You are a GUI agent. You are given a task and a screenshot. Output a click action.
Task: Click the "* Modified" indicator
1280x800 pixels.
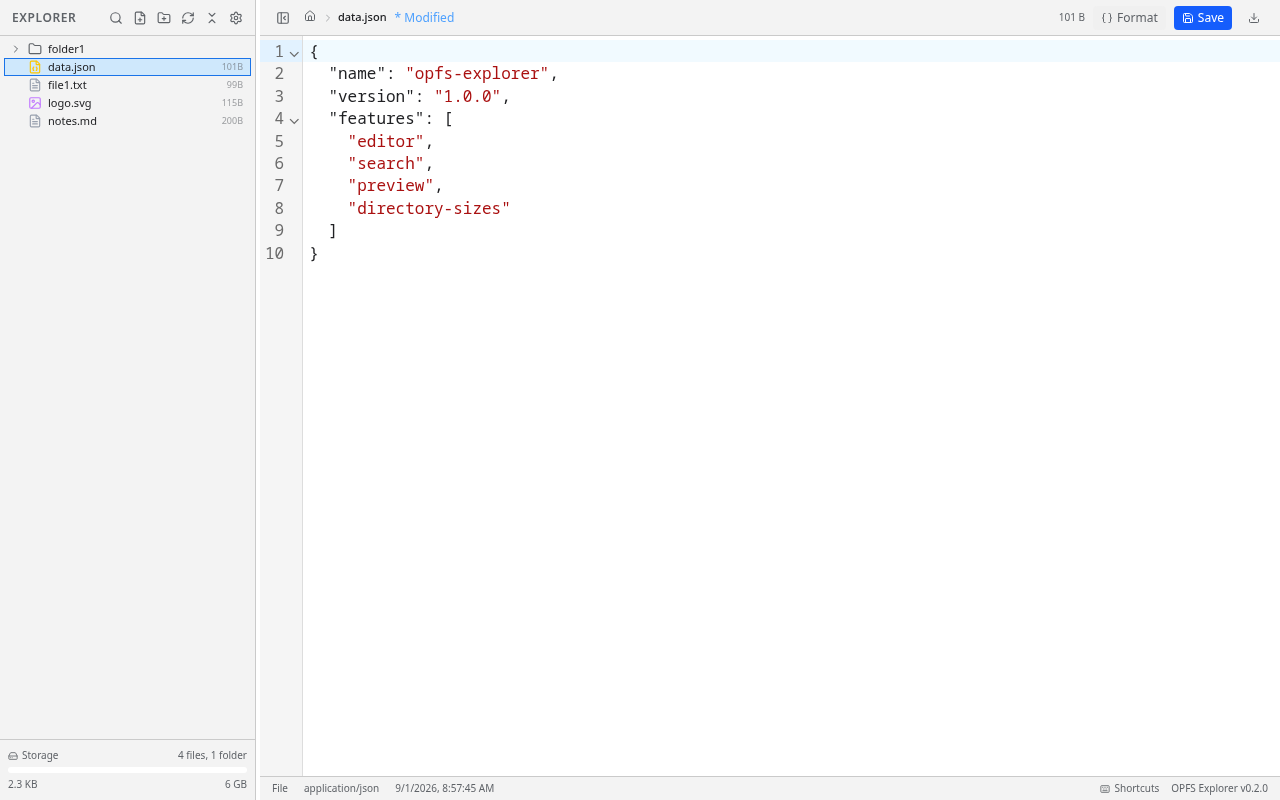click(424, 18)
